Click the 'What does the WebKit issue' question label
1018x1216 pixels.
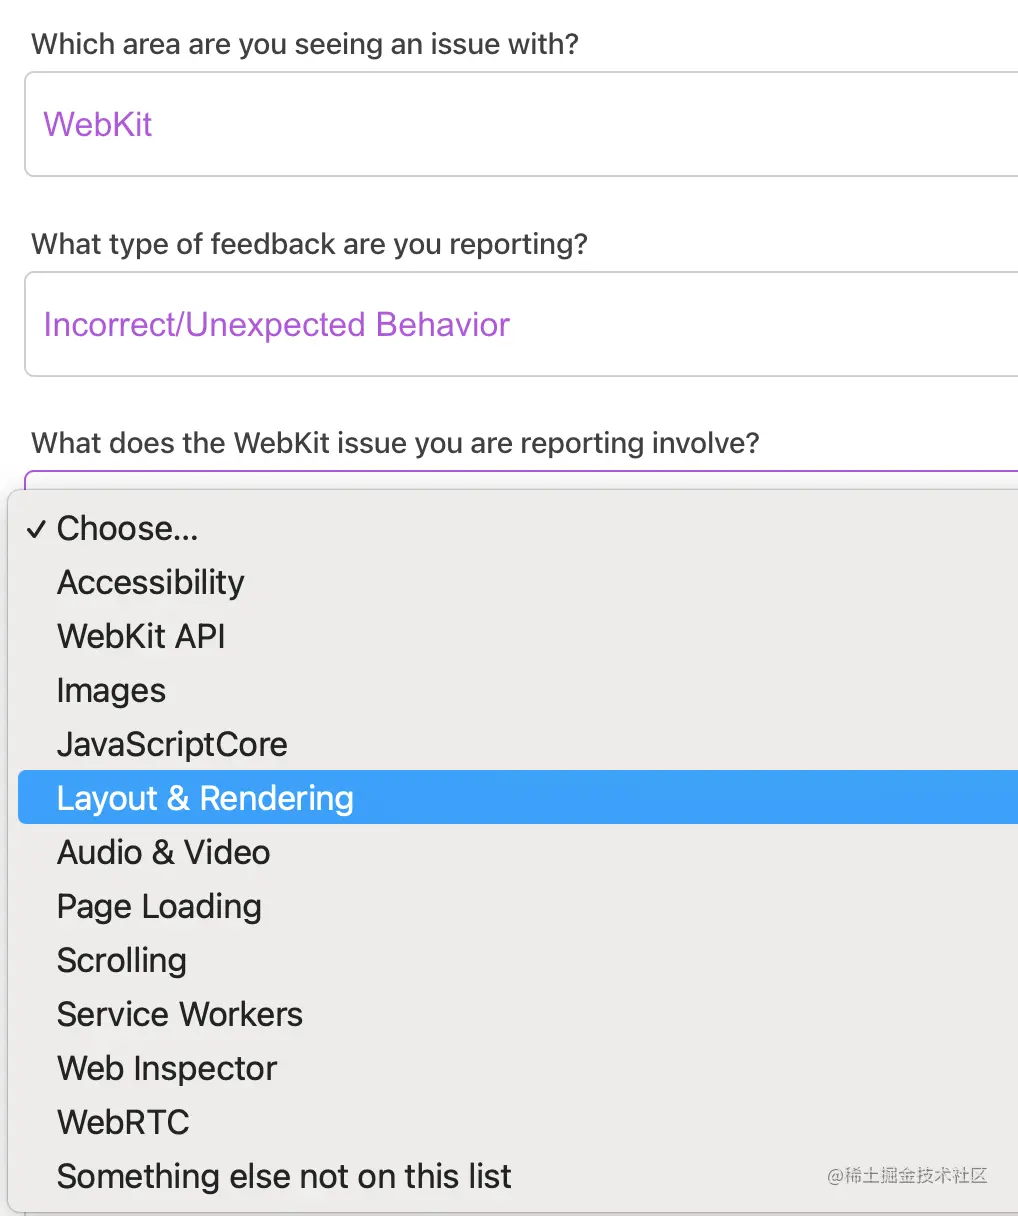click(x=395, y=442)
